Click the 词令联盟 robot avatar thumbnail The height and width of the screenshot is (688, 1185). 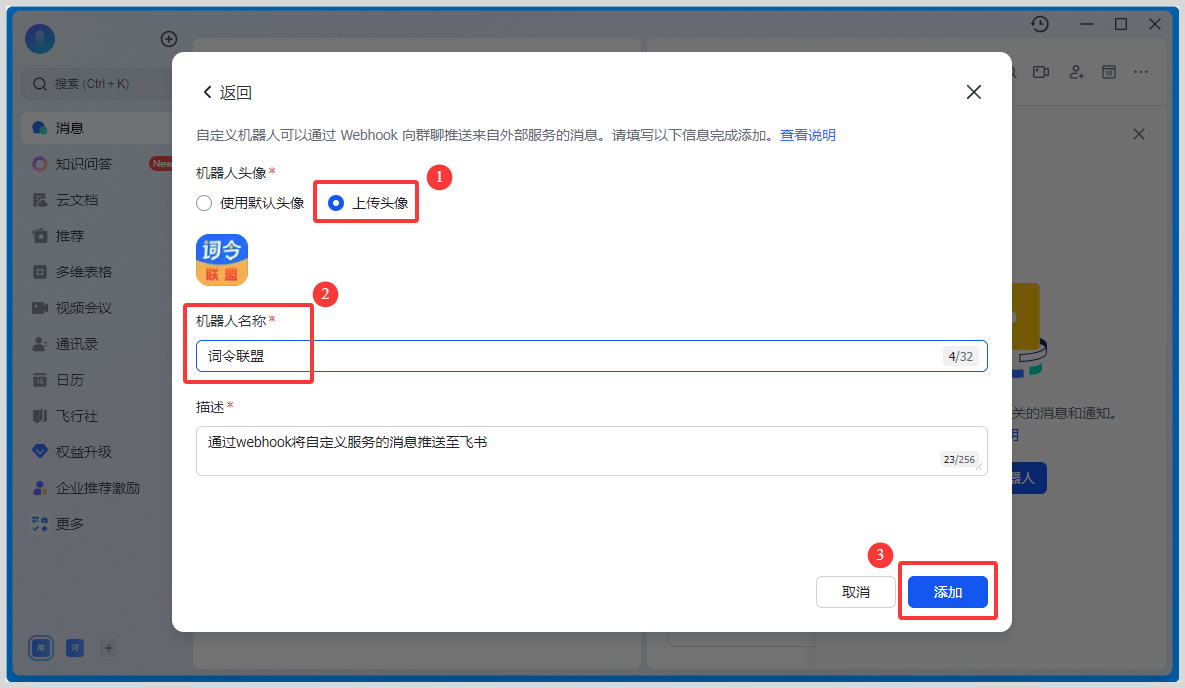pos(222,260)
